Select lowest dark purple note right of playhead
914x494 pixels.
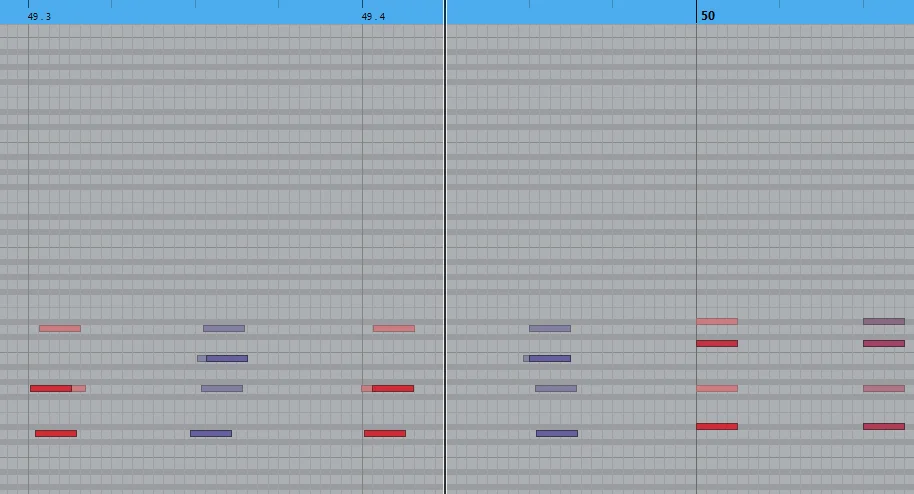pos(557,433)
